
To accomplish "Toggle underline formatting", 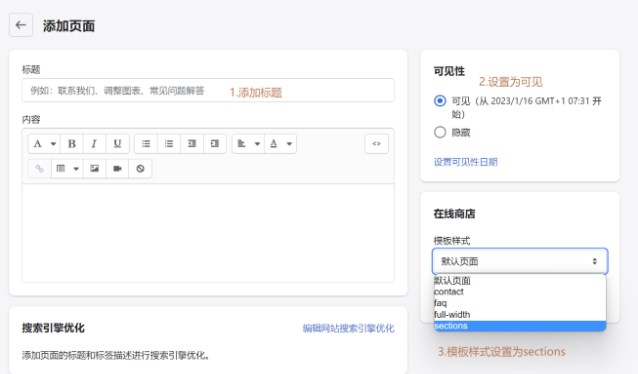I will tap(117, 144).
